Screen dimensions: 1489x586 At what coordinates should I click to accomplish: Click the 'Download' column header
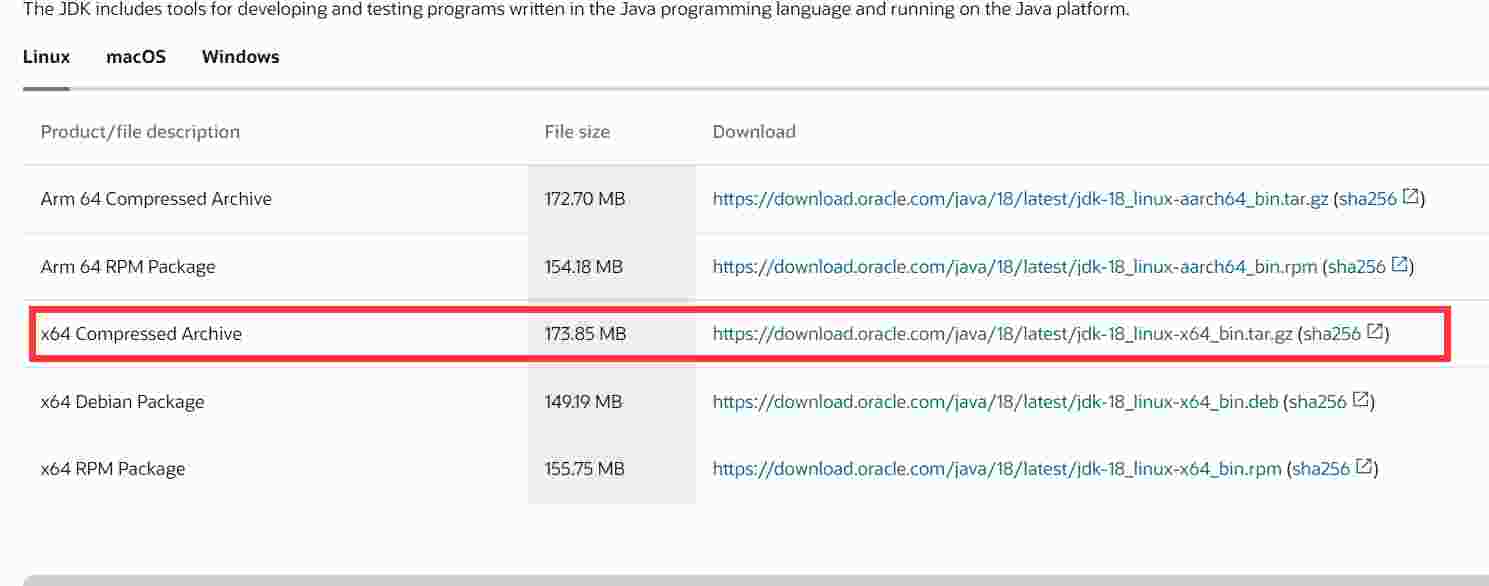click(754, 132)
